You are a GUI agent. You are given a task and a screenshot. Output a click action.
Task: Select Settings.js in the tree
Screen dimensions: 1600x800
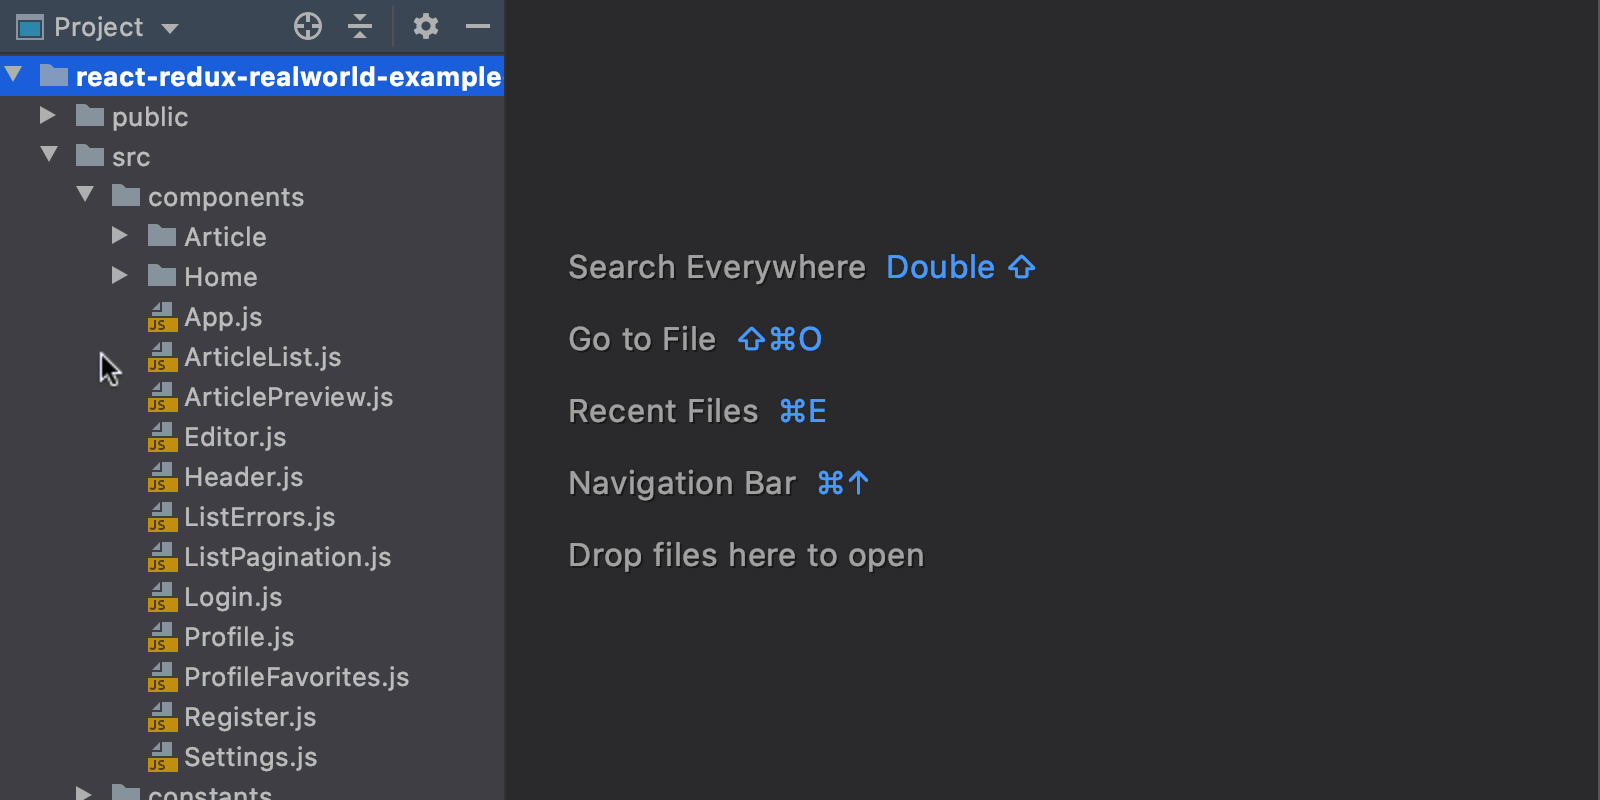point(251,758)
